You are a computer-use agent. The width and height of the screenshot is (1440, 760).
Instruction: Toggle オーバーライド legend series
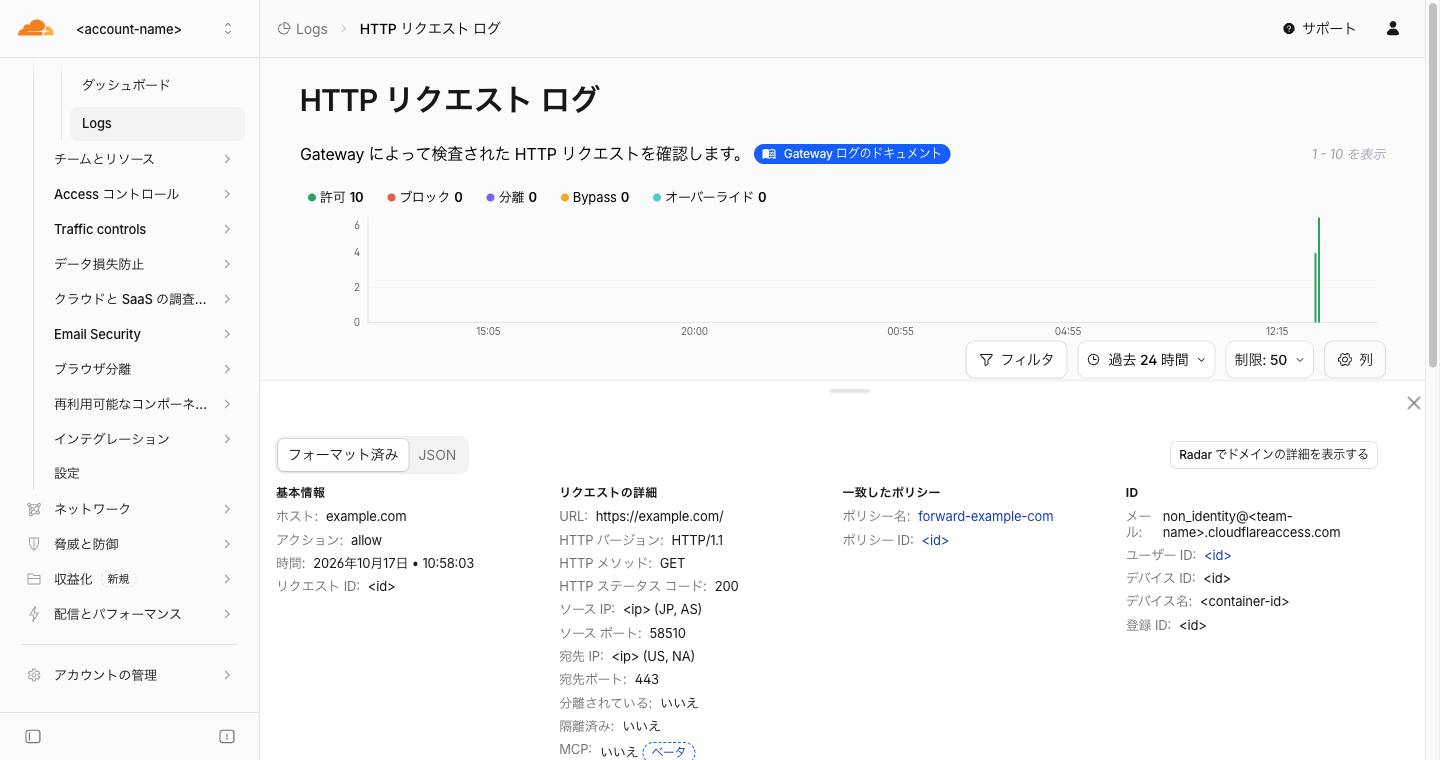point(709,197)
